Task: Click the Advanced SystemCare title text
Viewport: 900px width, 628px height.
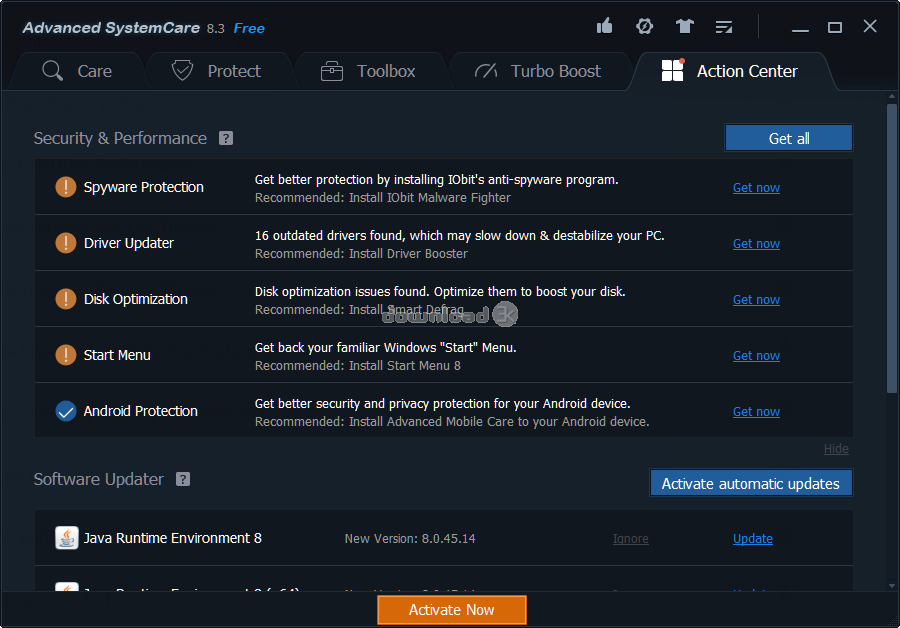Action: point(111,28)
